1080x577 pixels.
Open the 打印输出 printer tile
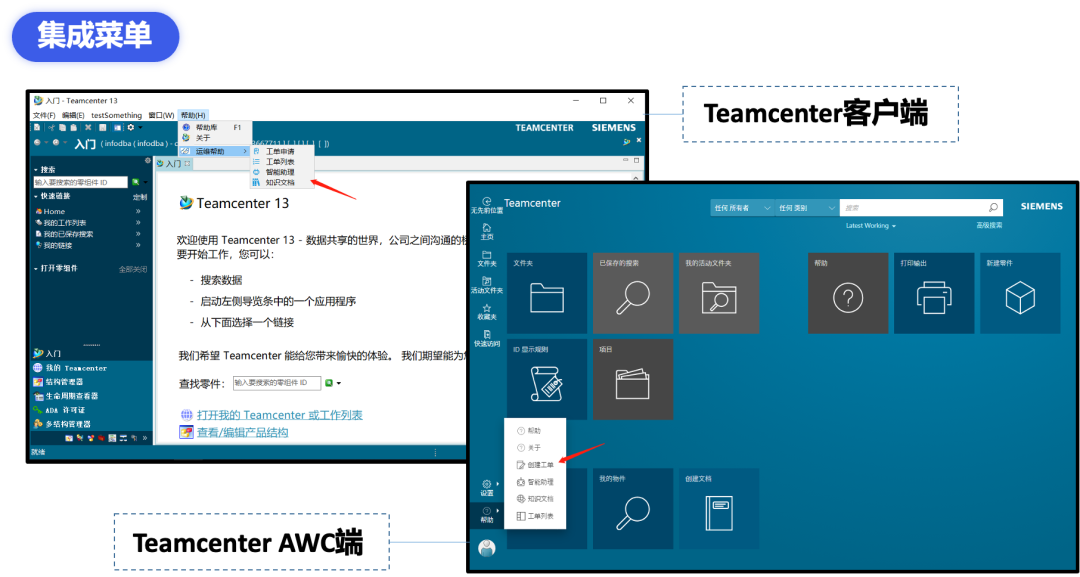934,292
